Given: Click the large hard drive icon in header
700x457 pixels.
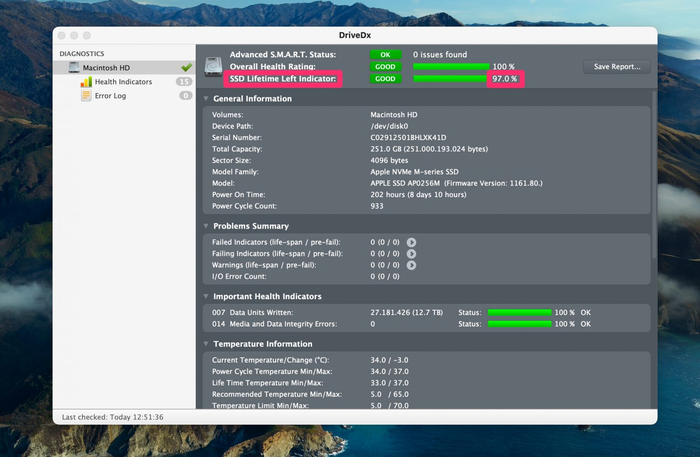Looking at the screenshot, I should click(x=213, y=66).
